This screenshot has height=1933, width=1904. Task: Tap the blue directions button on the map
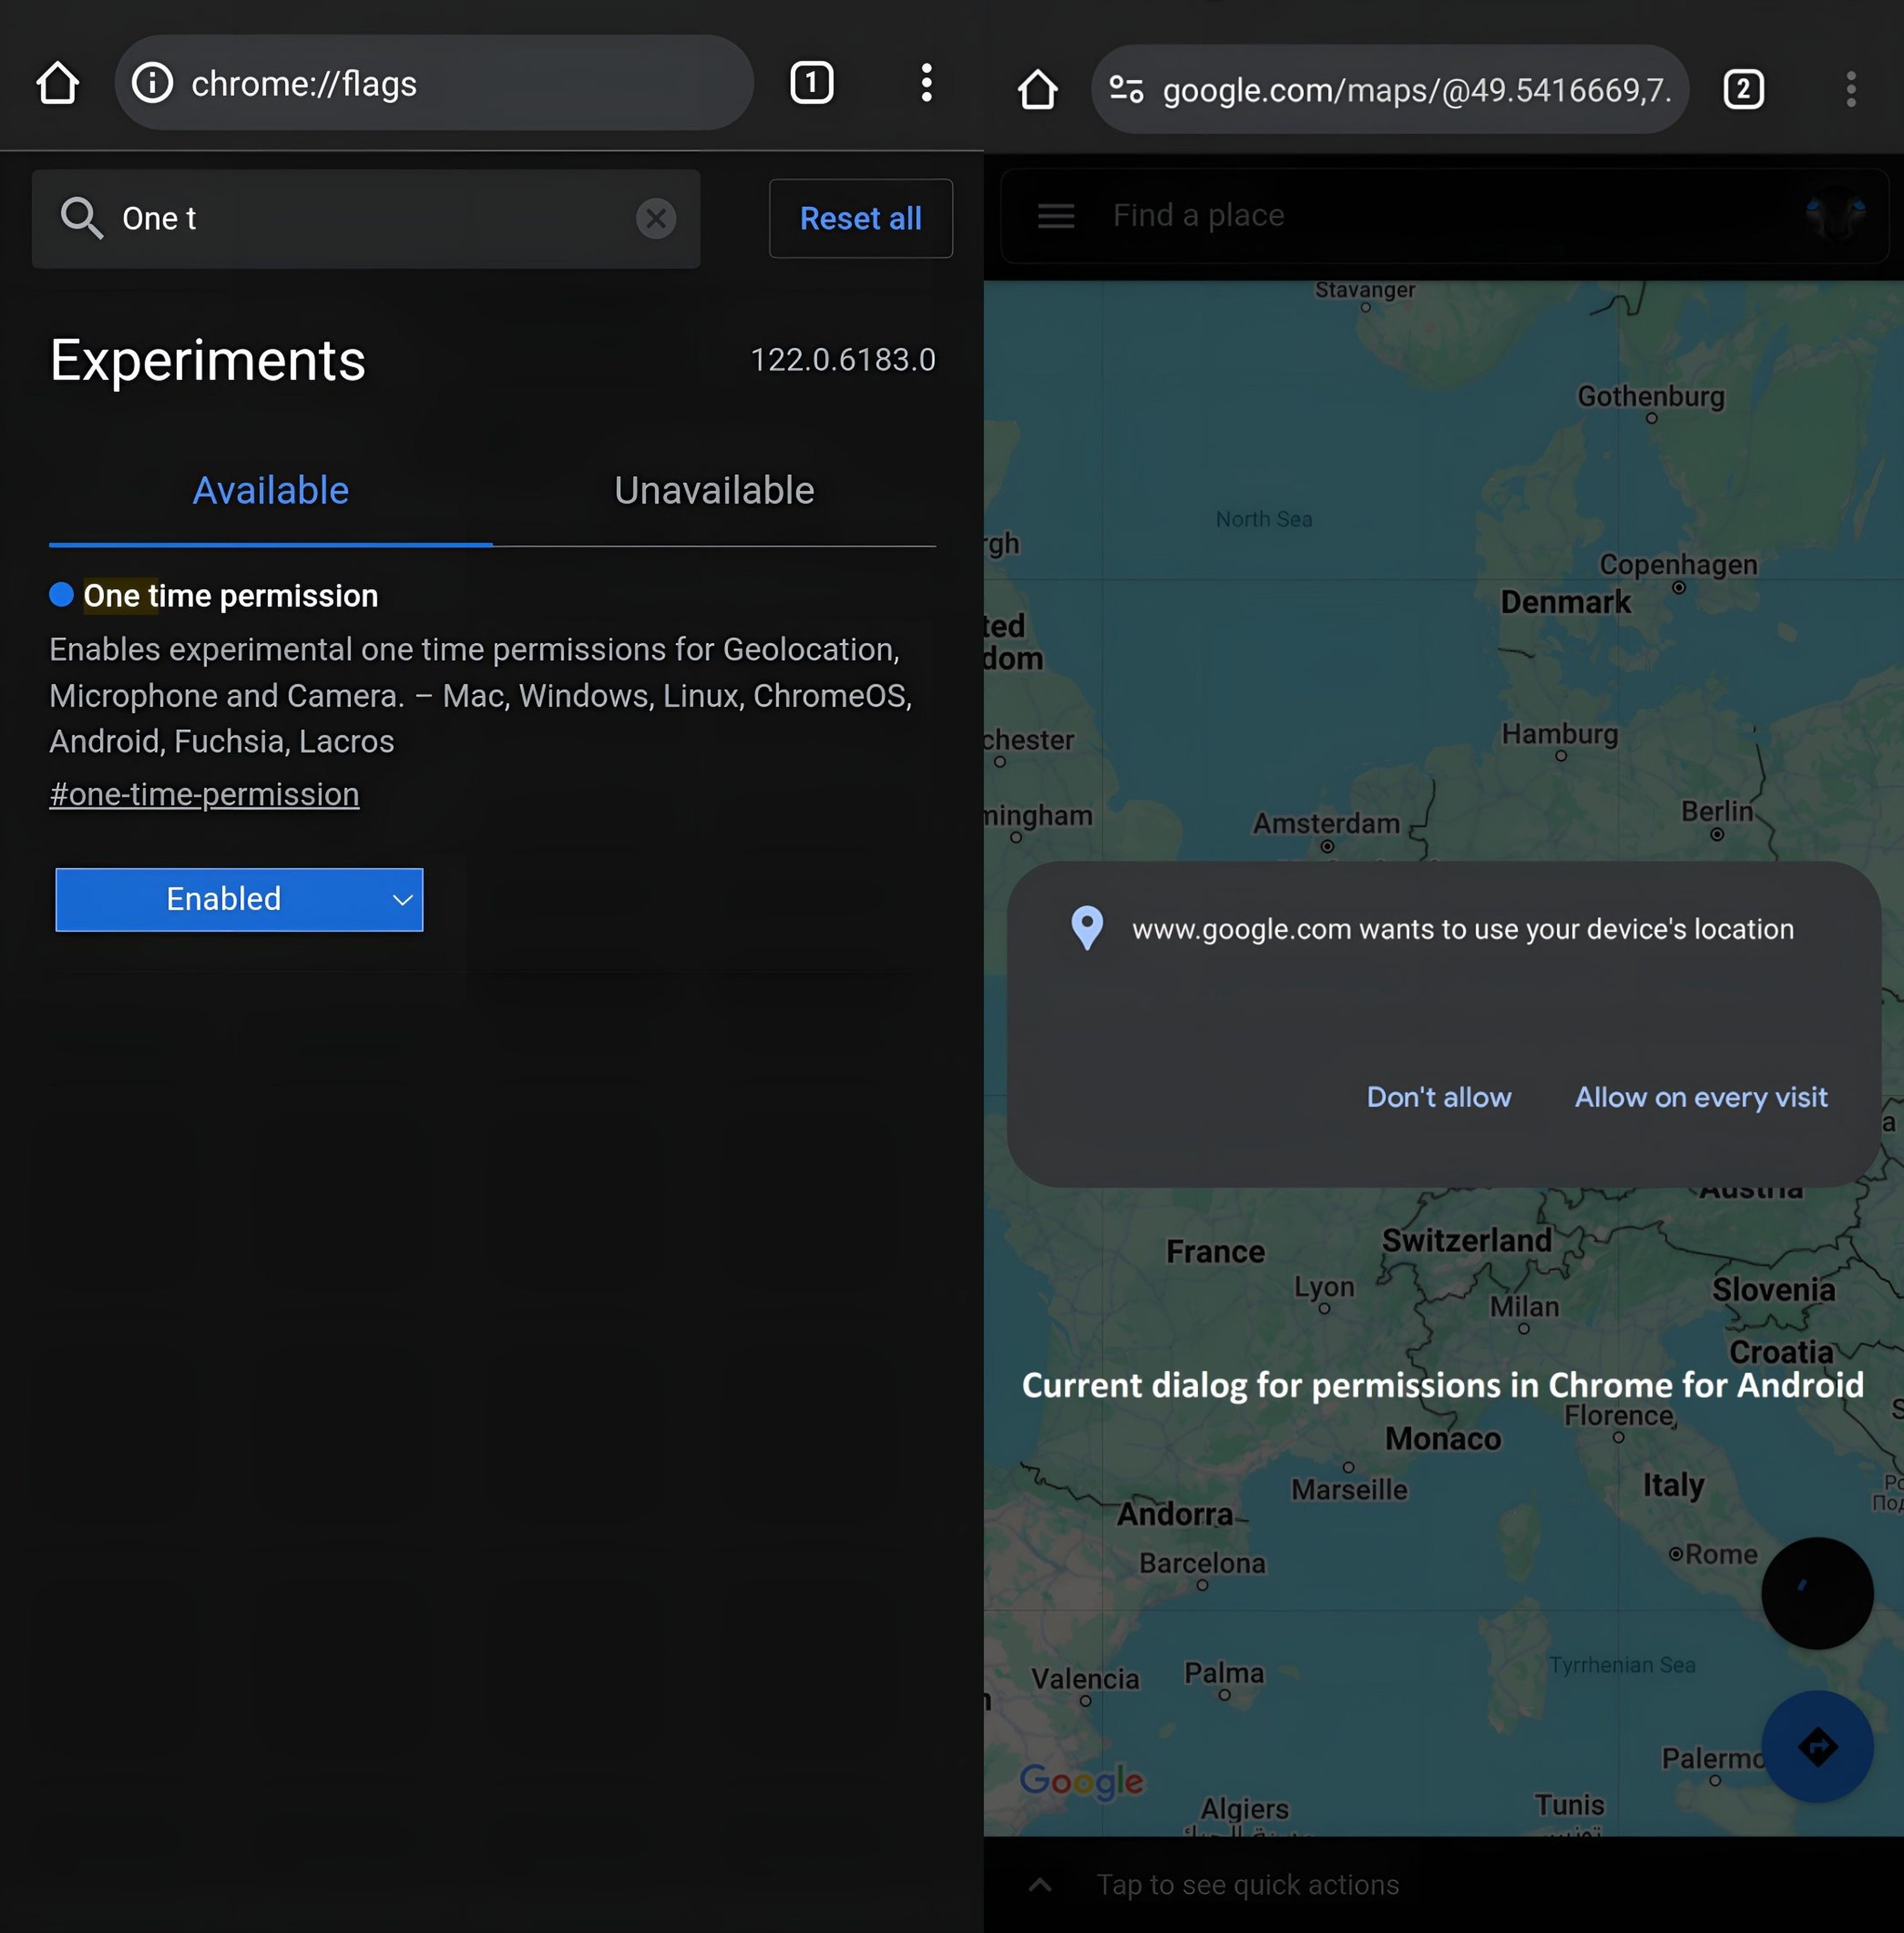tap(1816, 1746)
